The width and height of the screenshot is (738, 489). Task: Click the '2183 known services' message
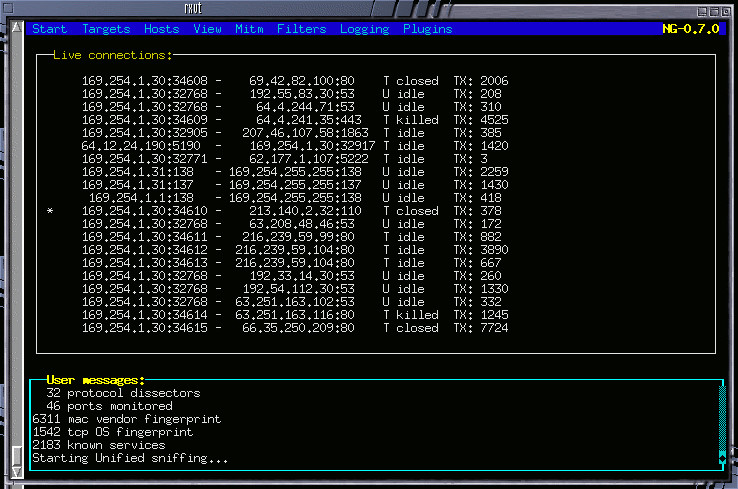99,446
